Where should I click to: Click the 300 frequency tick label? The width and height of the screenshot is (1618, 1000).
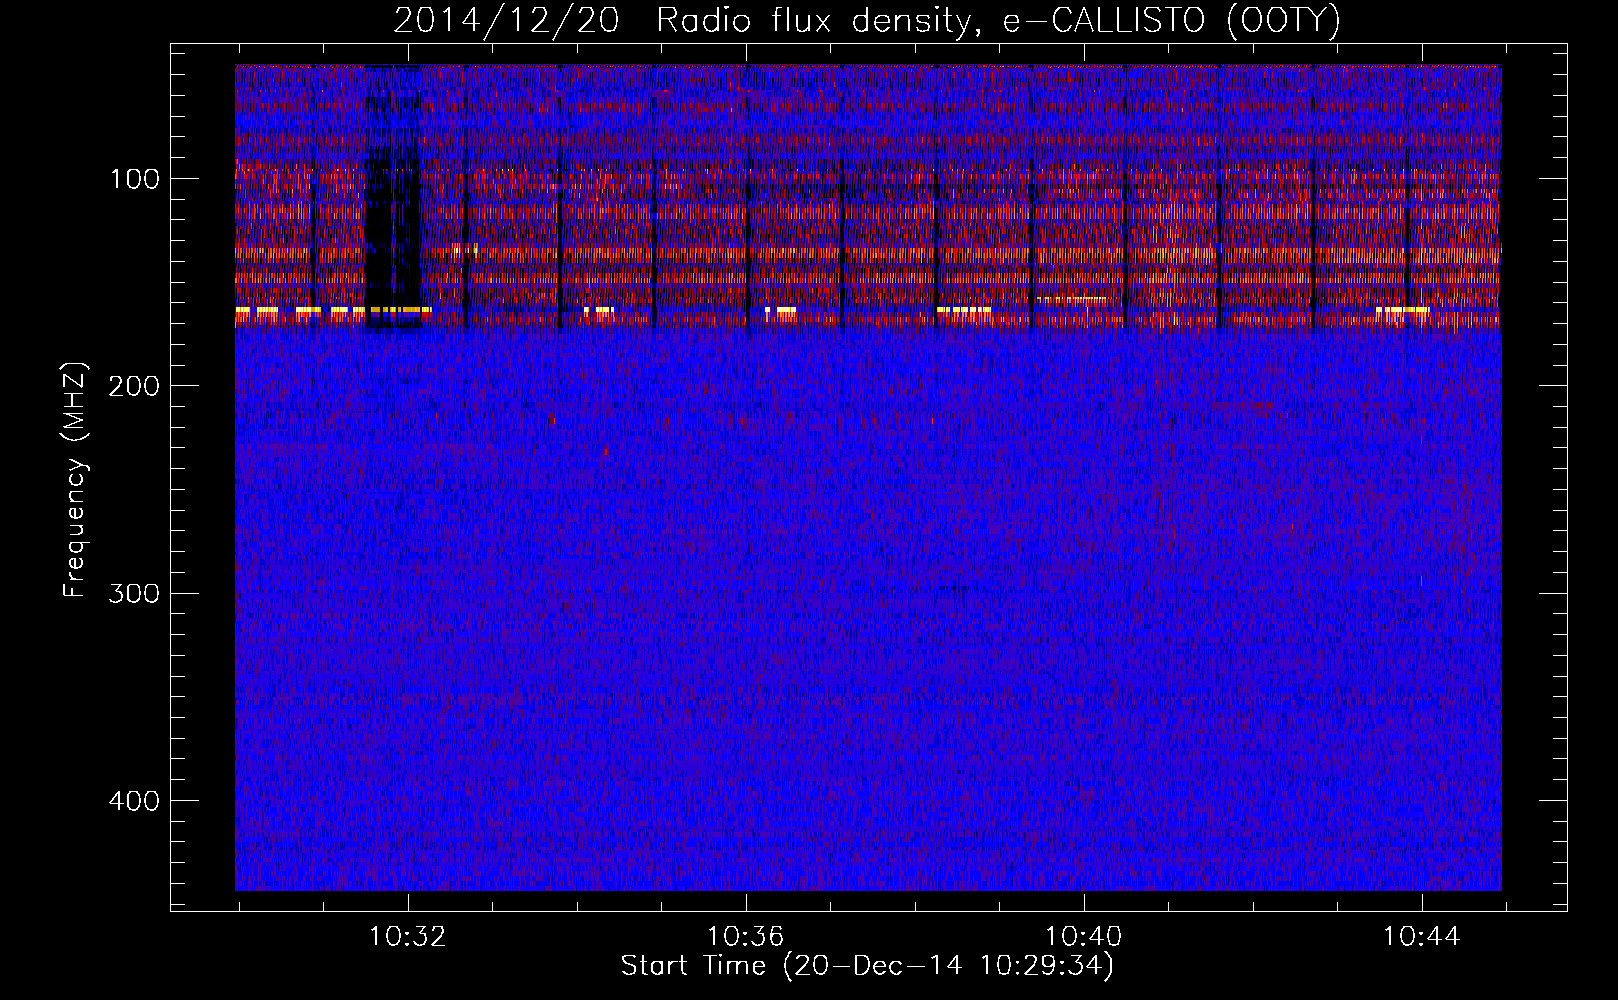click(135, 593)
